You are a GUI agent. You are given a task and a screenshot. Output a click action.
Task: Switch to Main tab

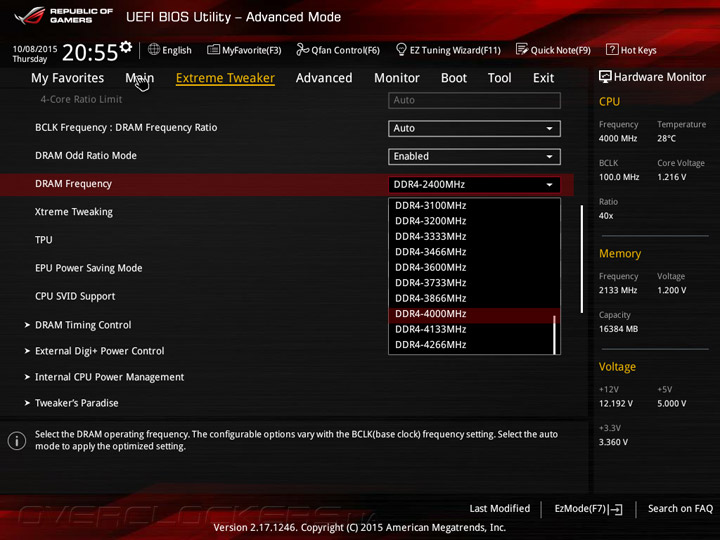pyautogui.click(x=140, y=78)
